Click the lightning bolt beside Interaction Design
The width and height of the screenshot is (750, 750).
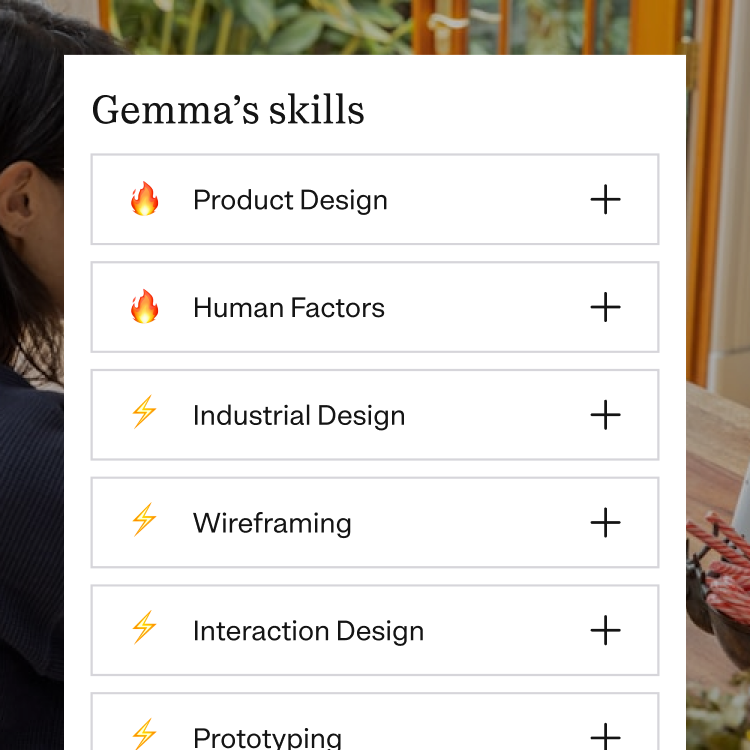point(144,627)
